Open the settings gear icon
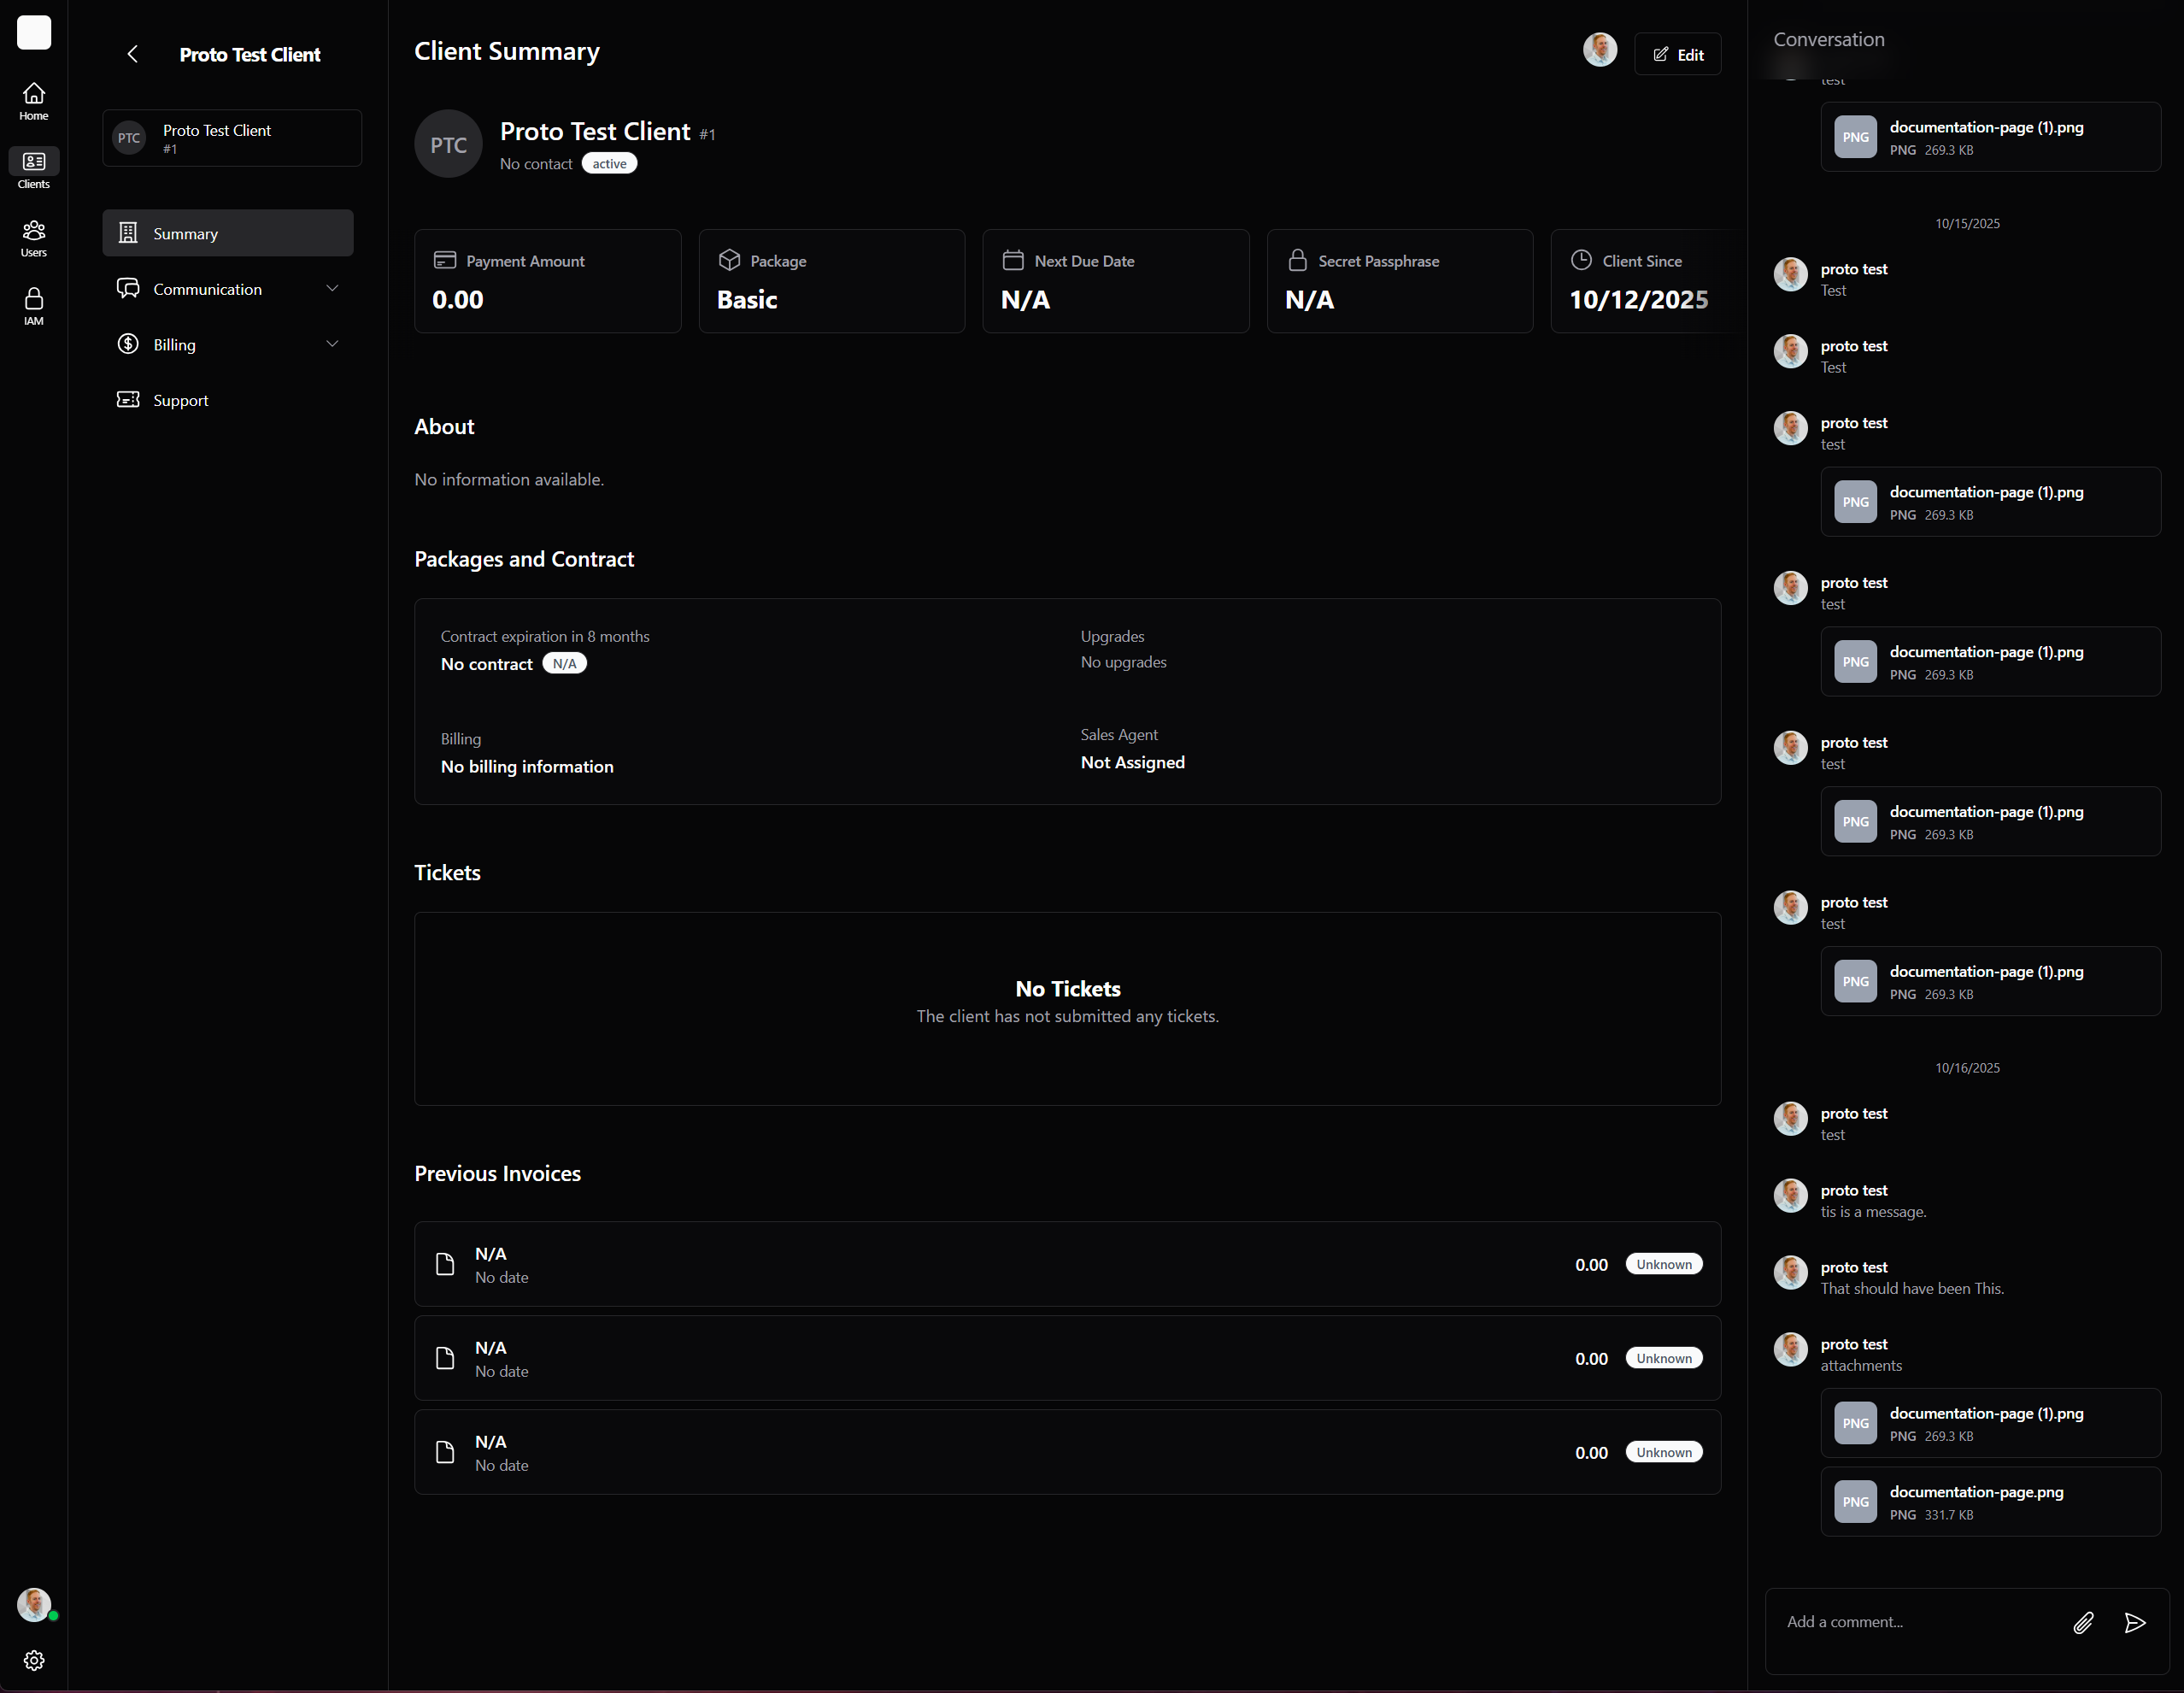This screenshot has height=1693, width=2184. pos(33,1660)
